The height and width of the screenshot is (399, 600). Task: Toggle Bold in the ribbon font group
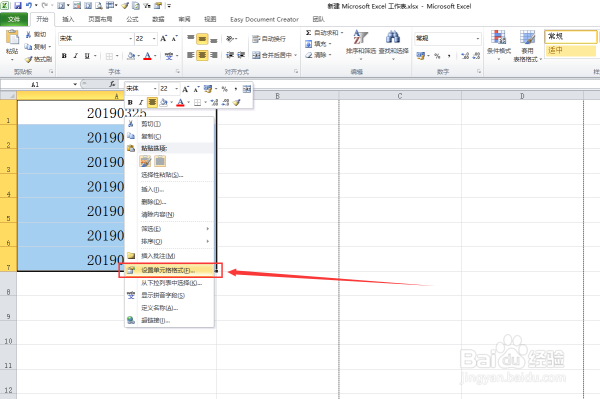tap(64, 56)
